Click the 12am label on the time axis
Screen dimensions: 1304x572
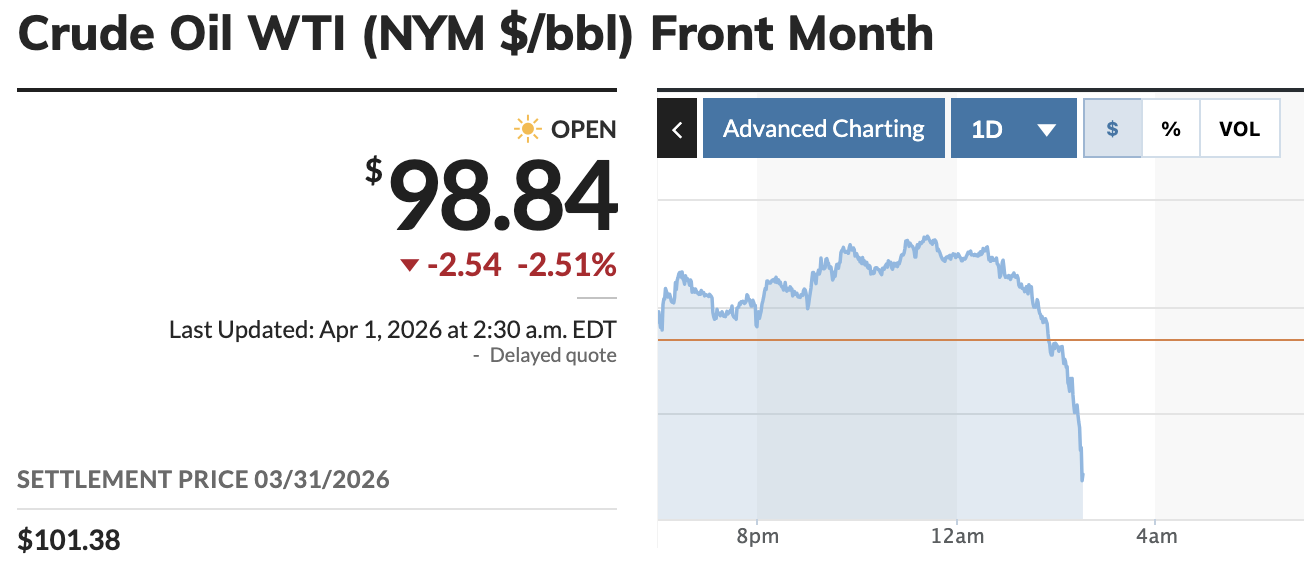[956, 536]
